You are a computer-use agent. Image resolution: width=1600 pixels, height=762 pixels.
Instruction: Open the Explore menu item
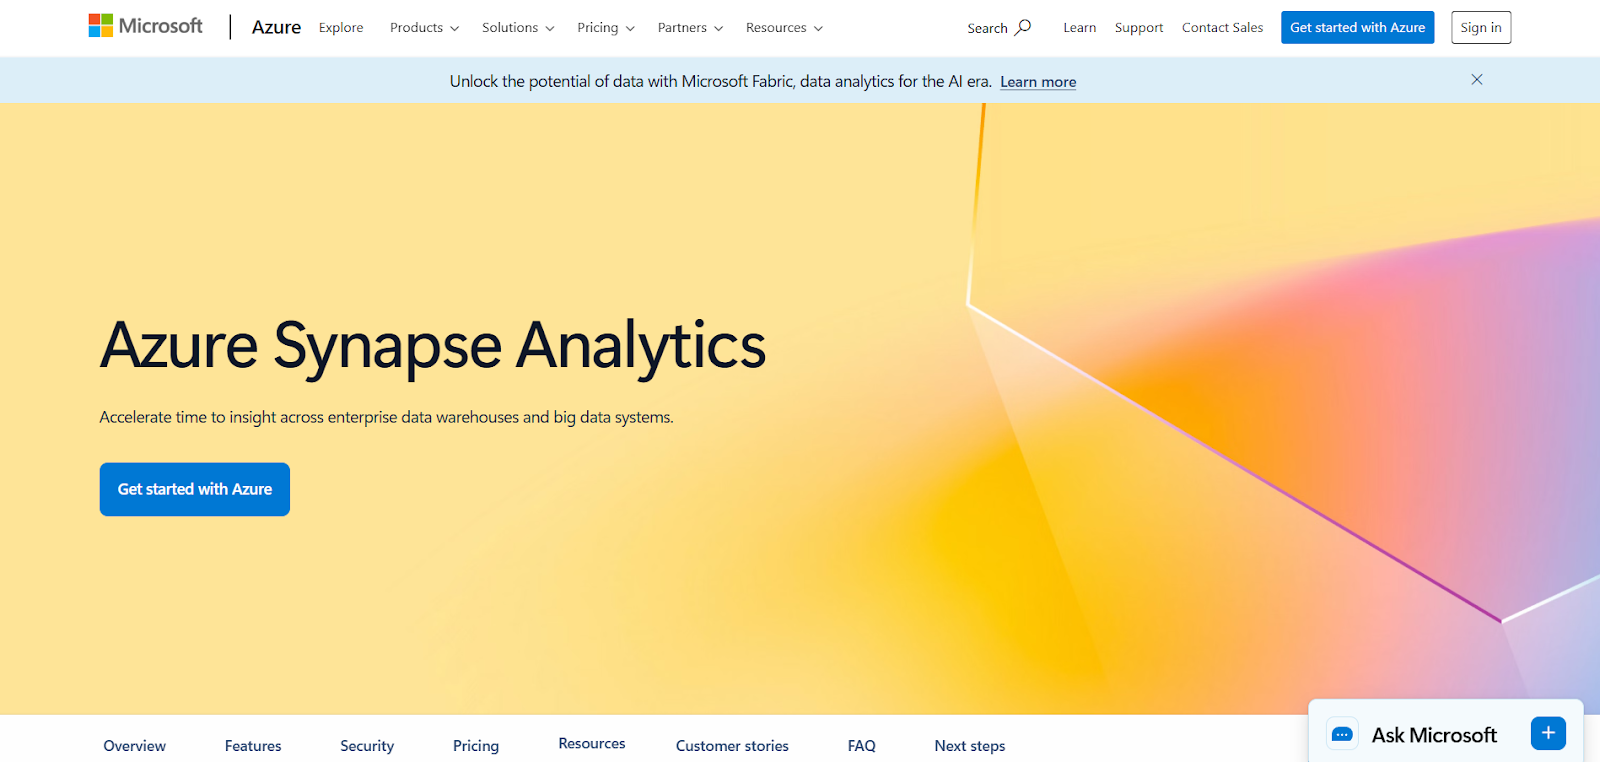click(341, 28)
